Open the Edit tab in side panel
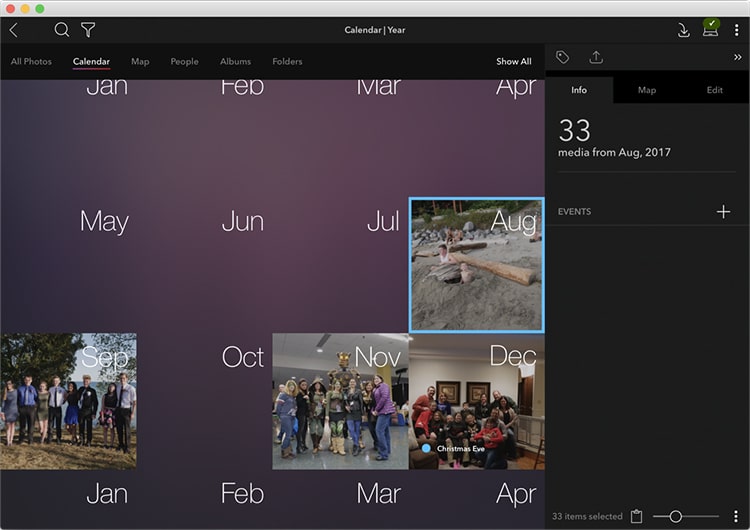Screen dimensions: 750x530 714,90
